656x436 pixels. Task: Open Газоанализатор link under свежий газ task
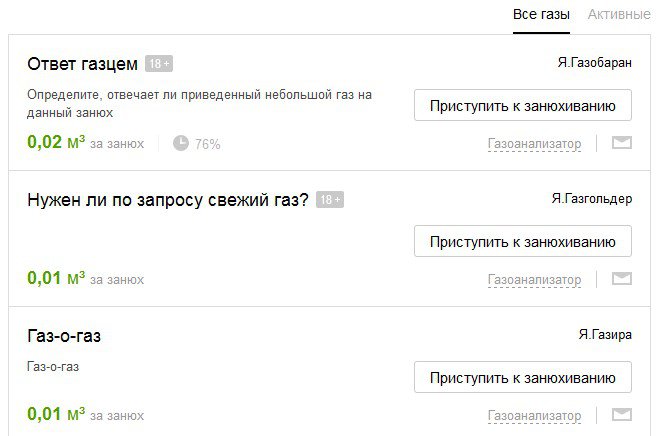(x=534, y=280)
